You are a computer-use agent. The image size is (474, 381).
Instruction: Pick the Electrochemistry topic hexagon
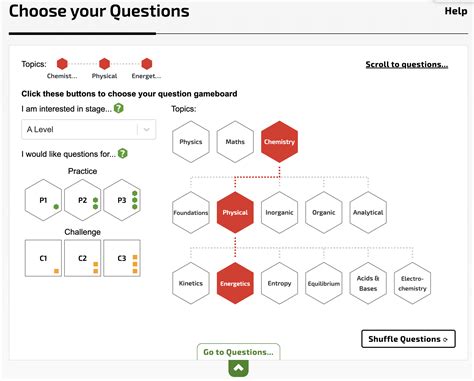coord(412,283)
